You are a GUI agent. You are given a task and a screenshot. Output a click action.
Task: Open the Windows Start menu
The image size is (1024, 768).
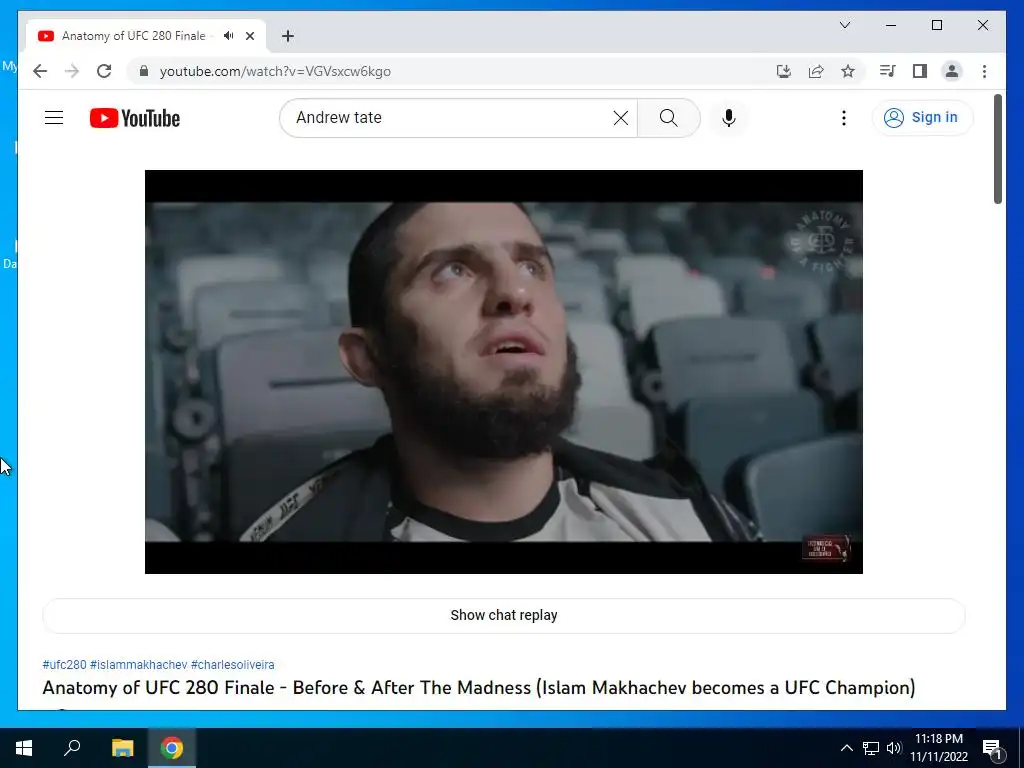click(x=24, y=748)
